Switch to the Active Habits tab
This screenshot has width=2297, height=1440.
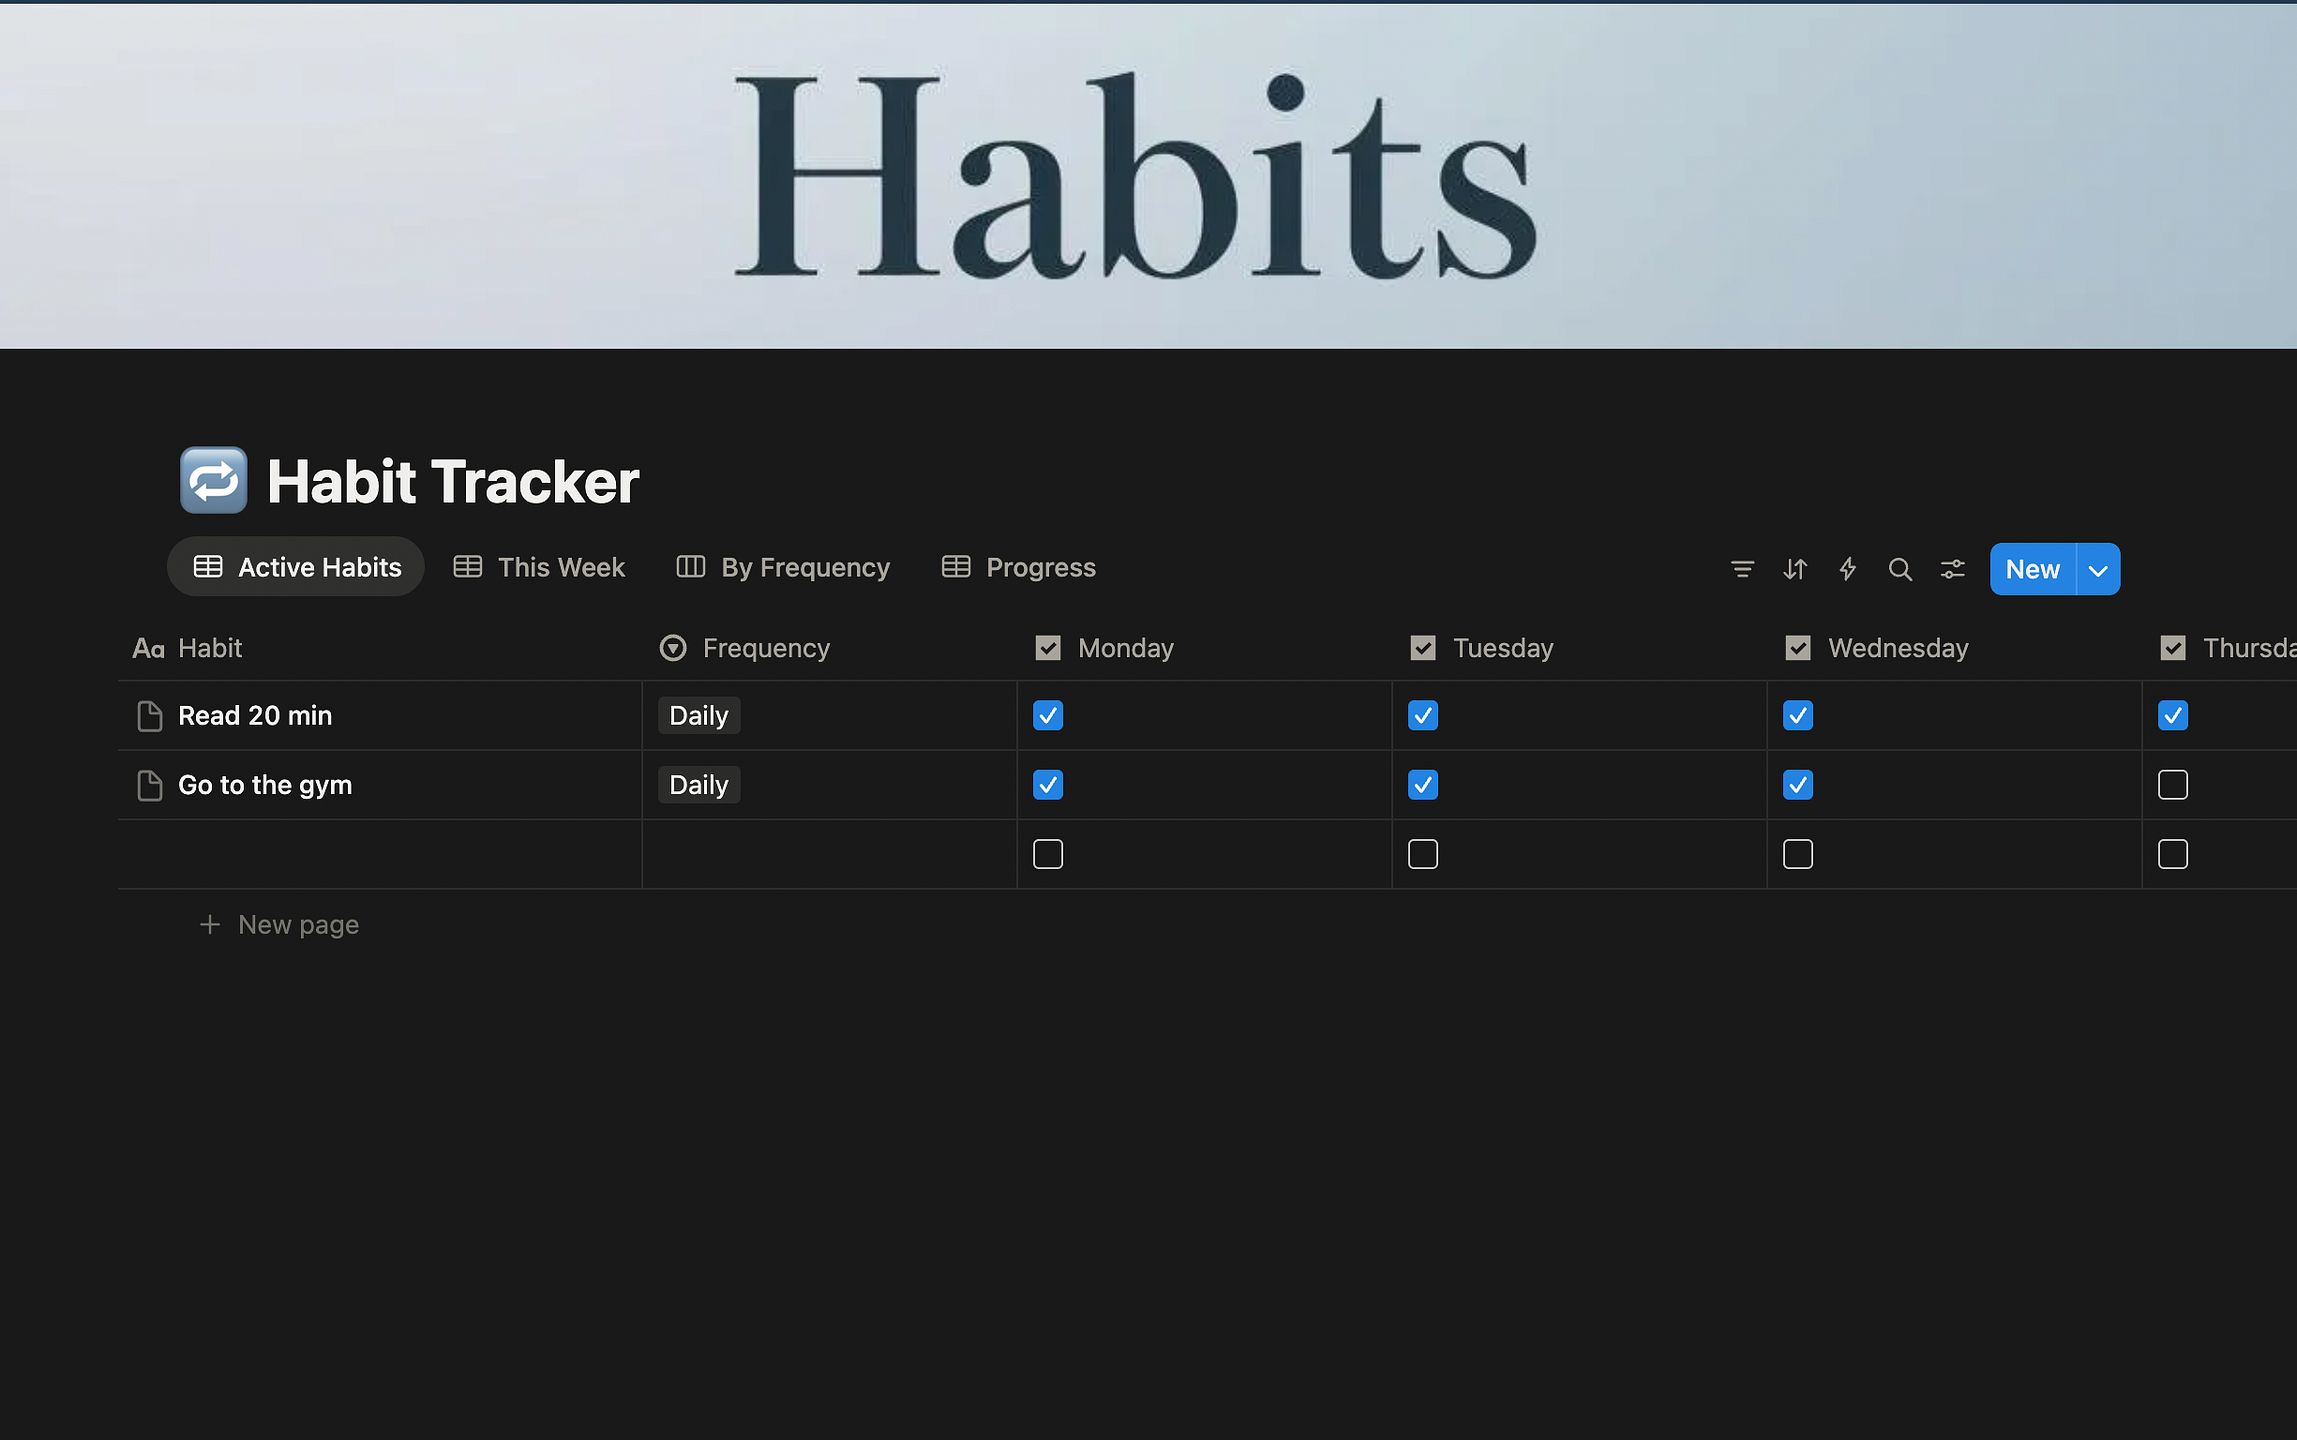(296, 567)
